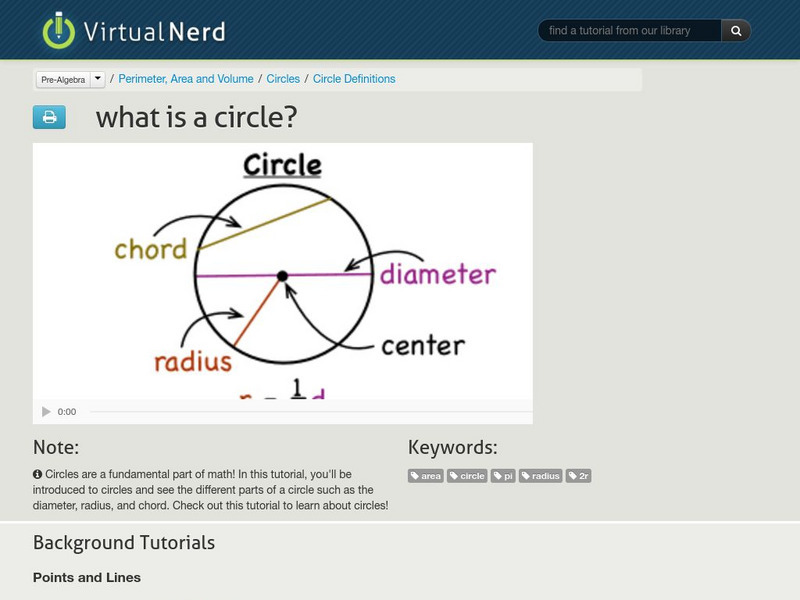This screenshot has height=600, width=800.
Task: Choose the 'pi' keyword tag
Action: click(503, 476)
